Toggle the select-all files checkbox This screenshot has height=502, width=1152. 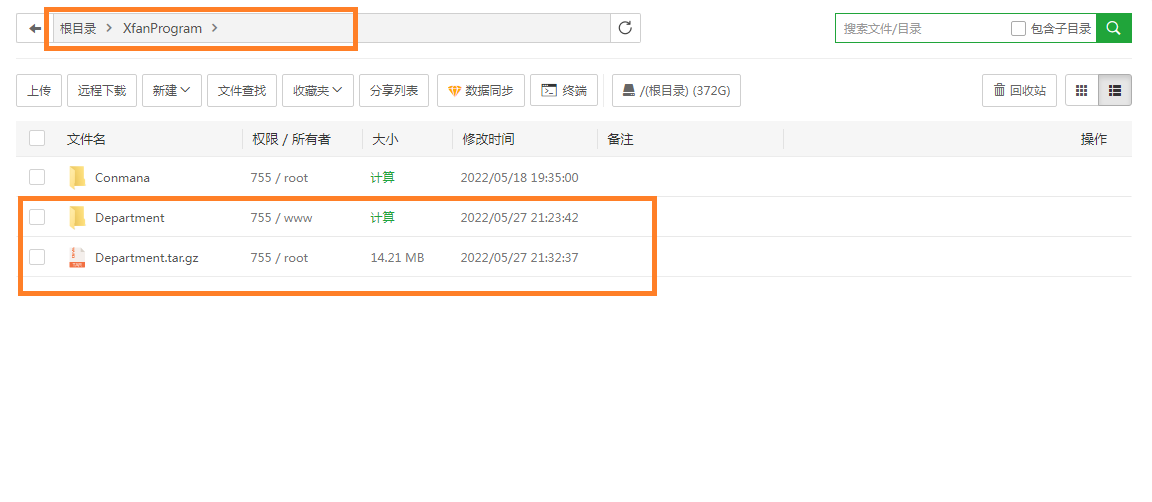click(37, 138)
